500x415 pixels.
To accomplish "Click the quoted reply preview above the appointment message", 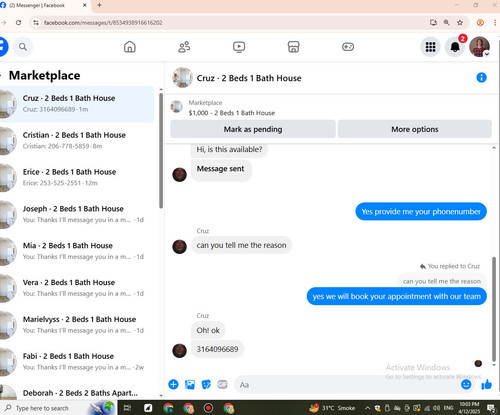I will (442, 281).
